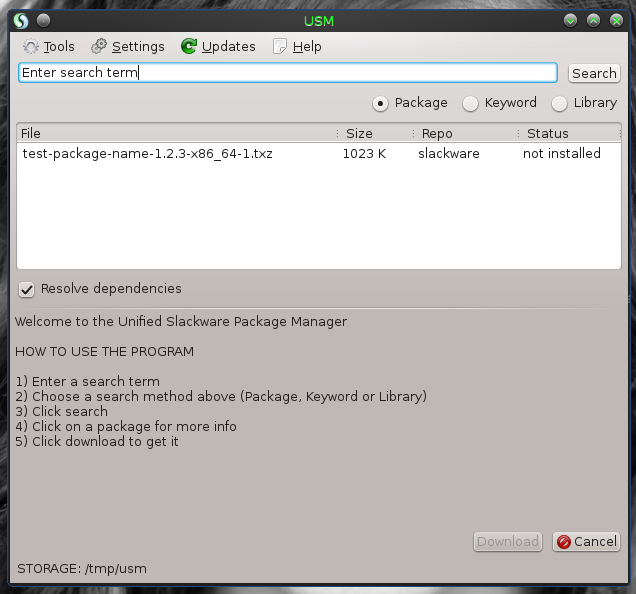Maximize the USM window
Viewport: 636px width, 594px height.
coord(593,20)
